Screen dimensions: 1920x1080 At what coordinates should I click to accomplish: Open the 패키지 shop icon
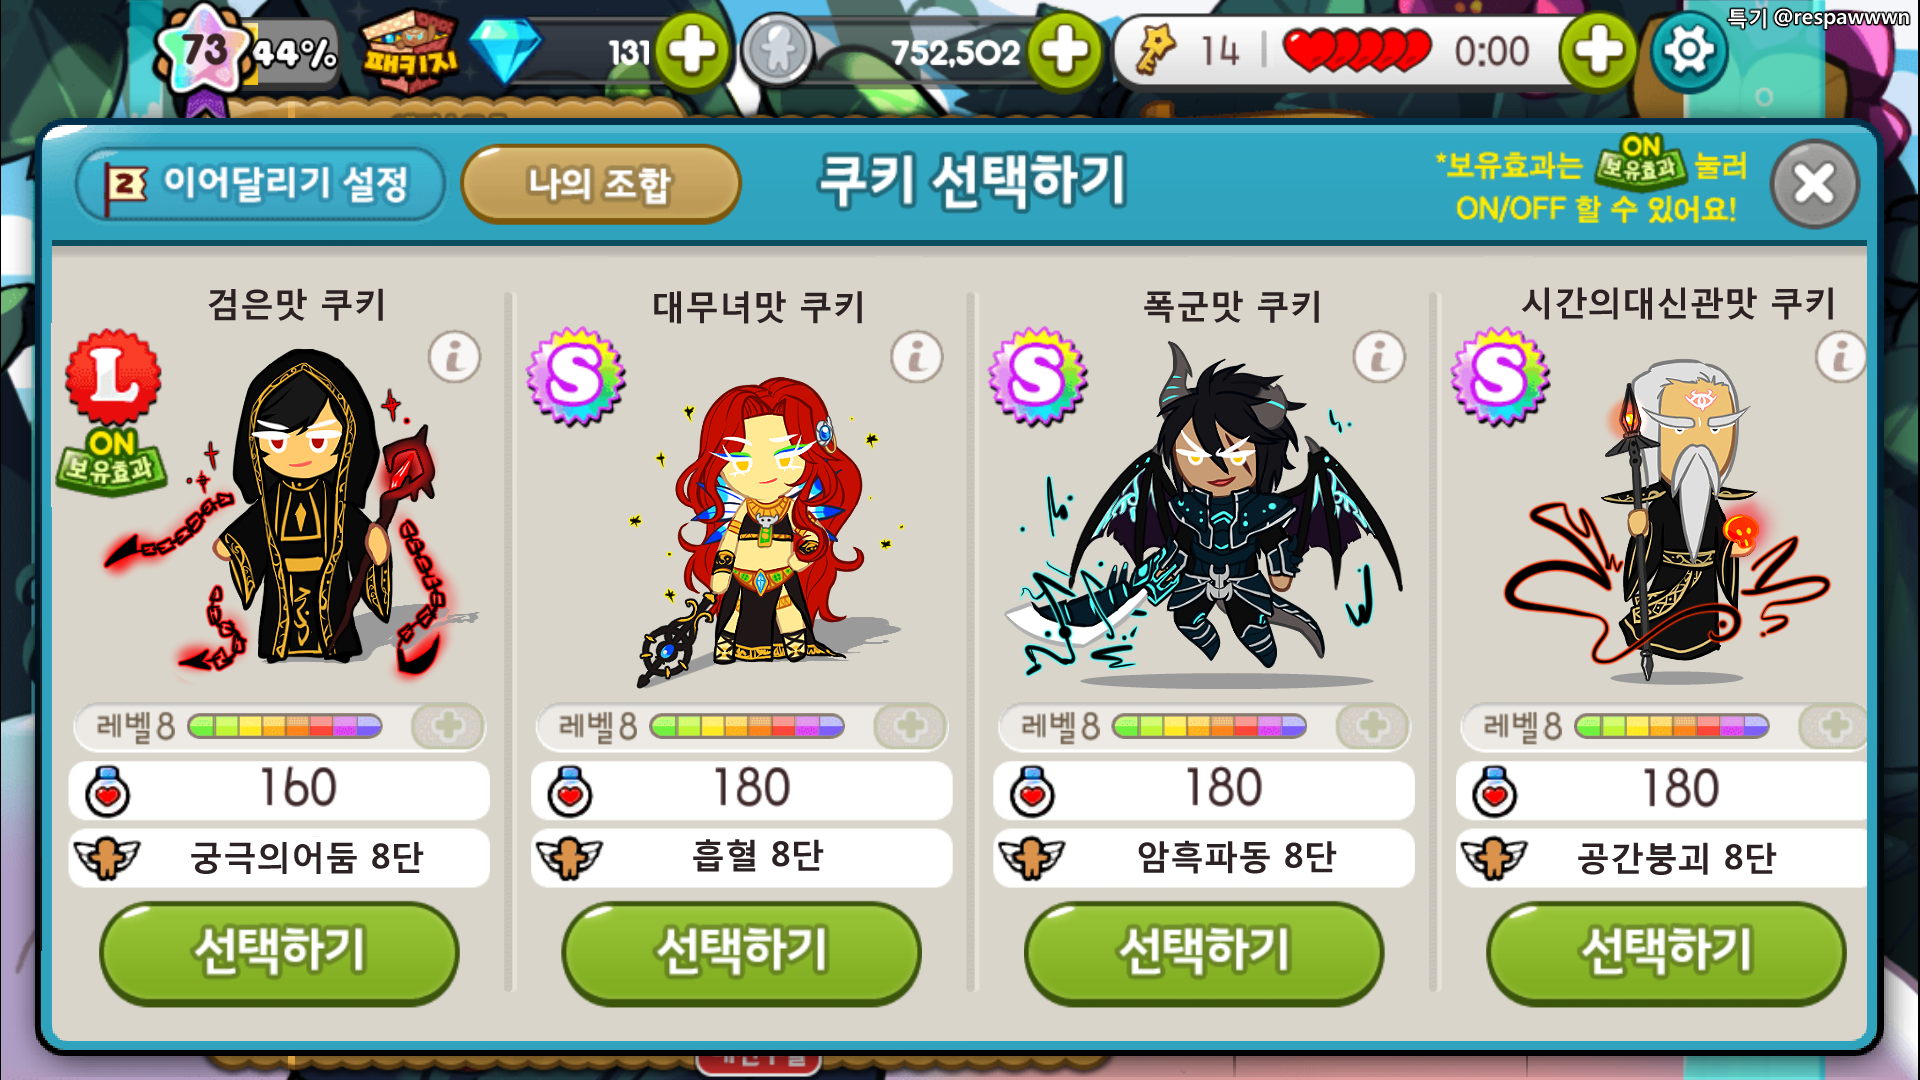click(x=410, y=52)
